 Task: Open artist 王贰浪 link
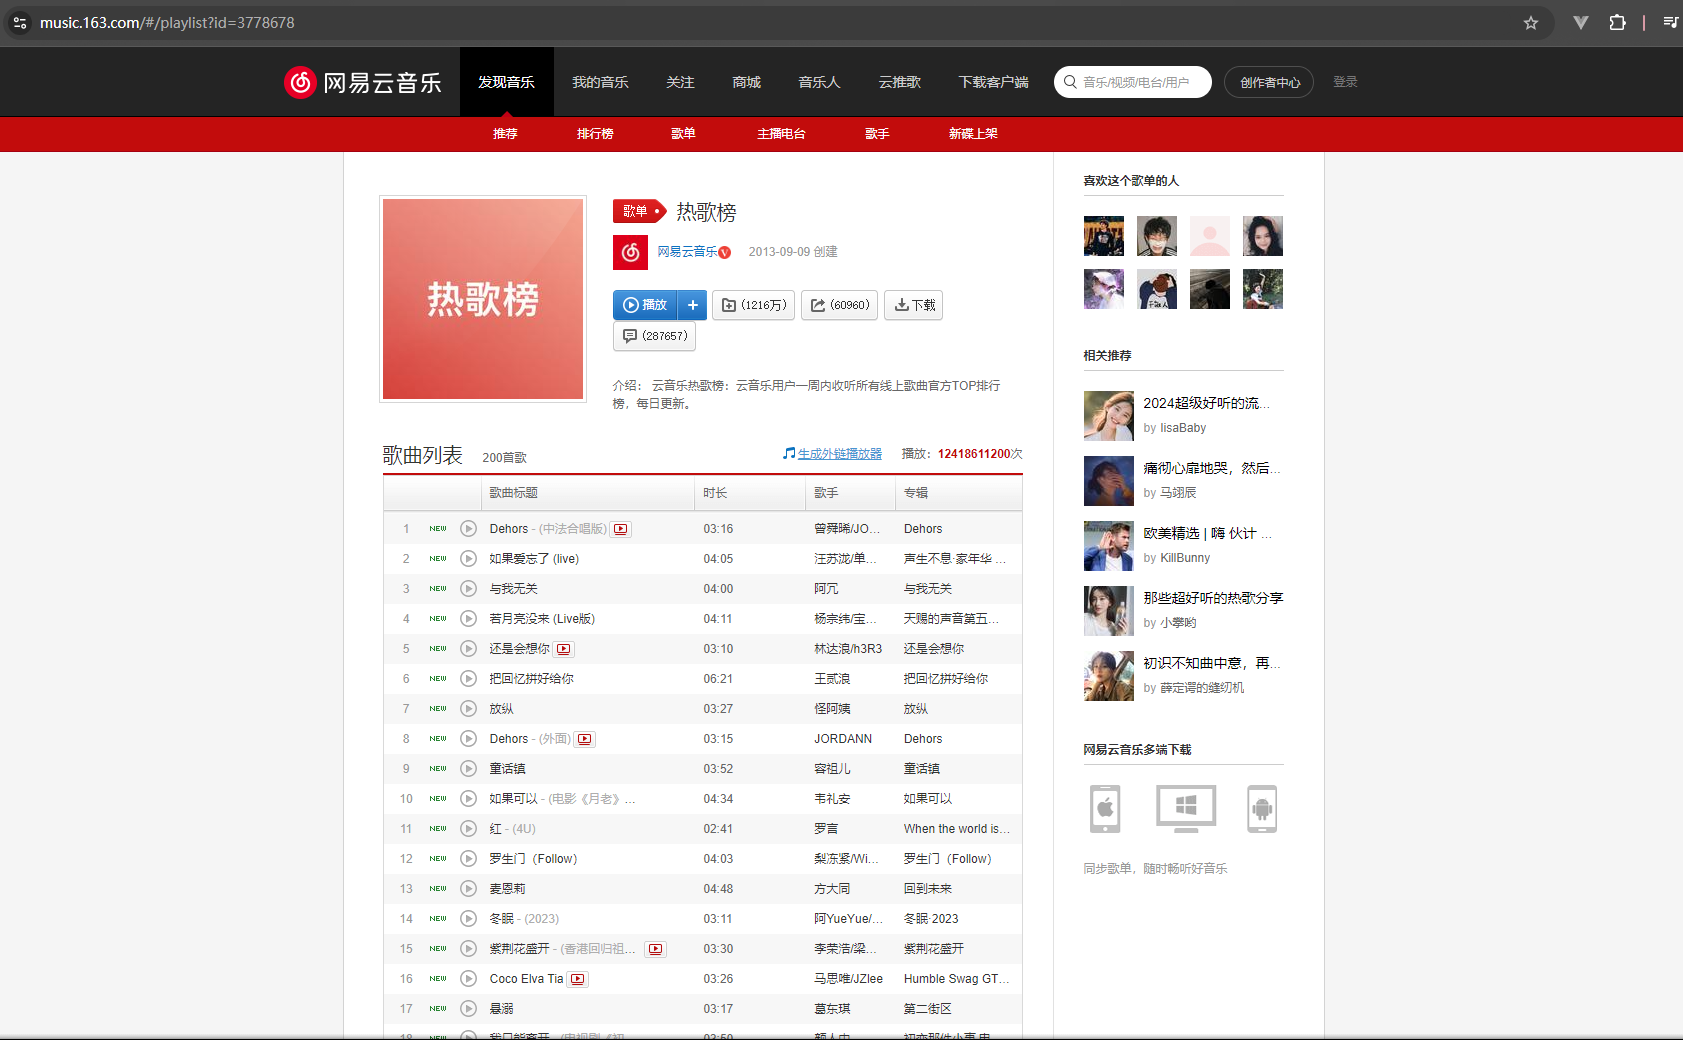tap(832, 679)
